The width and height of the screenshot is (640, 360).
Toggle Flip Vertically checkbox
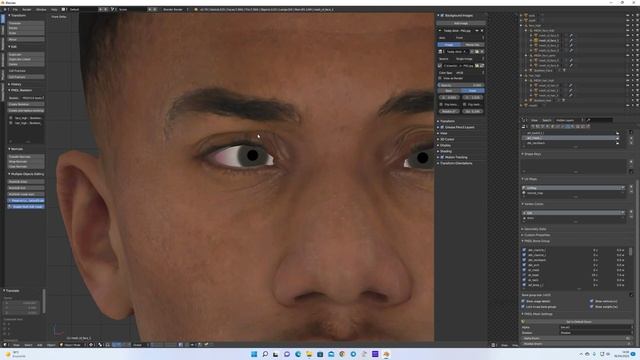[464, 104]
